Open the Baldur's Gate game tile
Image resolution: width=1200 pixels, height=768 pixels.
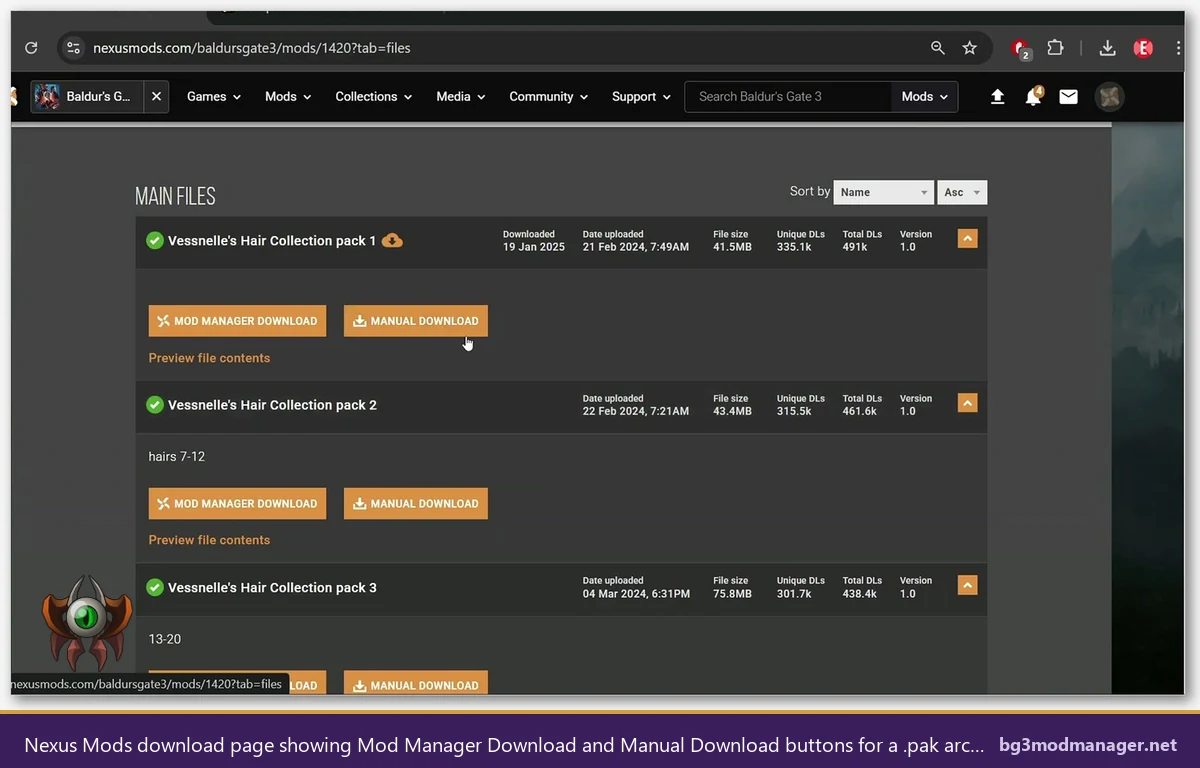tap(88, 97)
